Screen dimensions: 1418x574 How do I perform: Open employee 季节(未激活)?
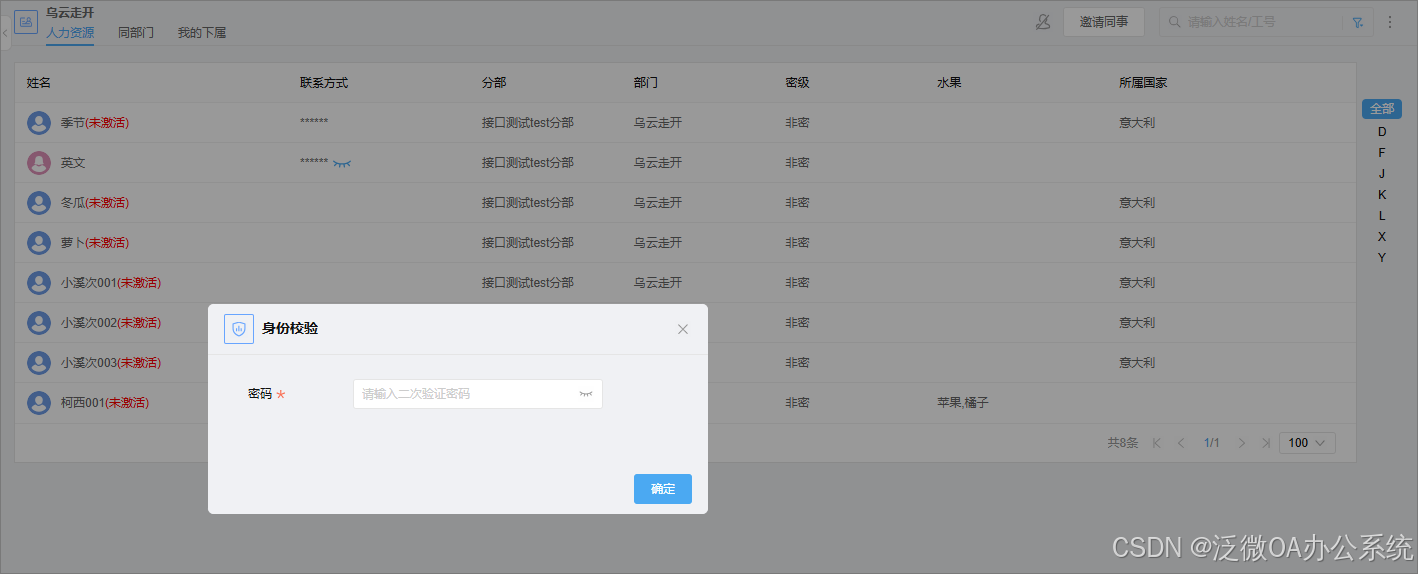tap(95, 123)
